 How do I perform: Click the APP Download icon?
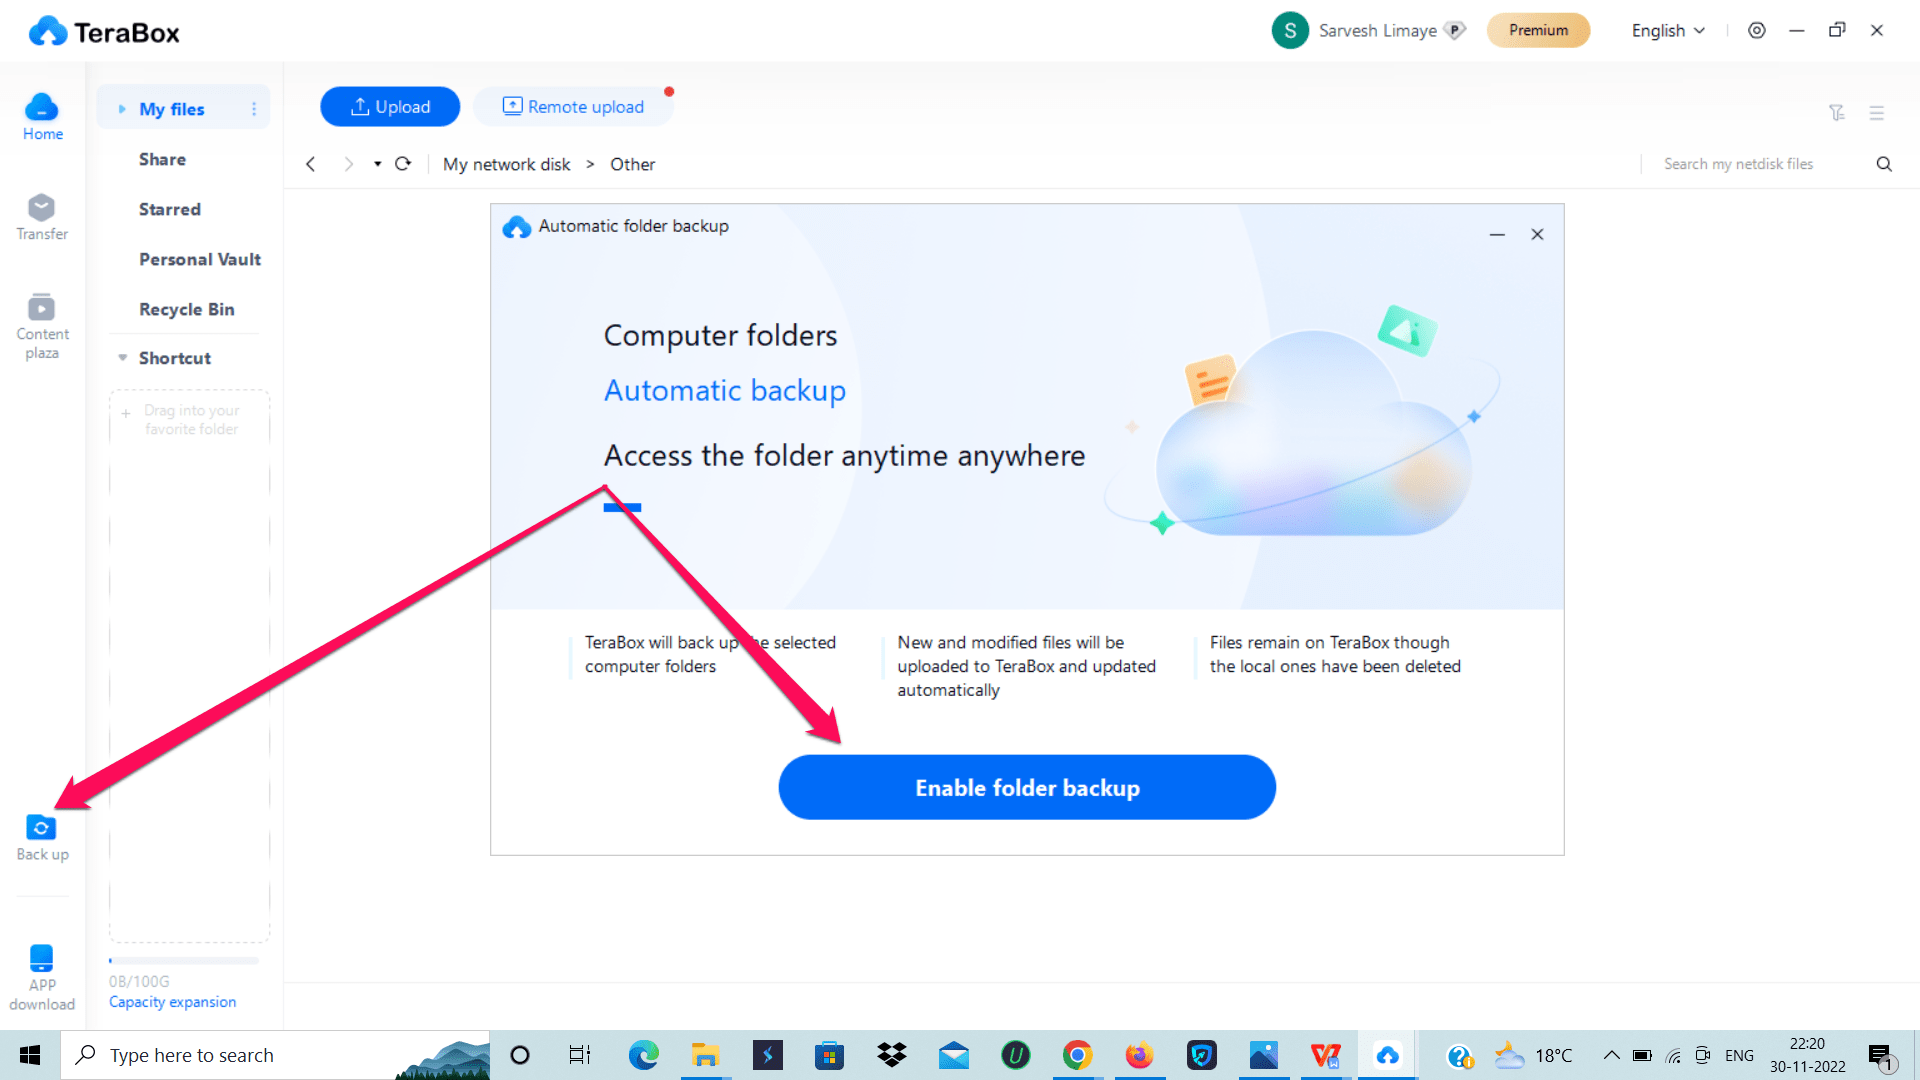(x=41, y=959)
